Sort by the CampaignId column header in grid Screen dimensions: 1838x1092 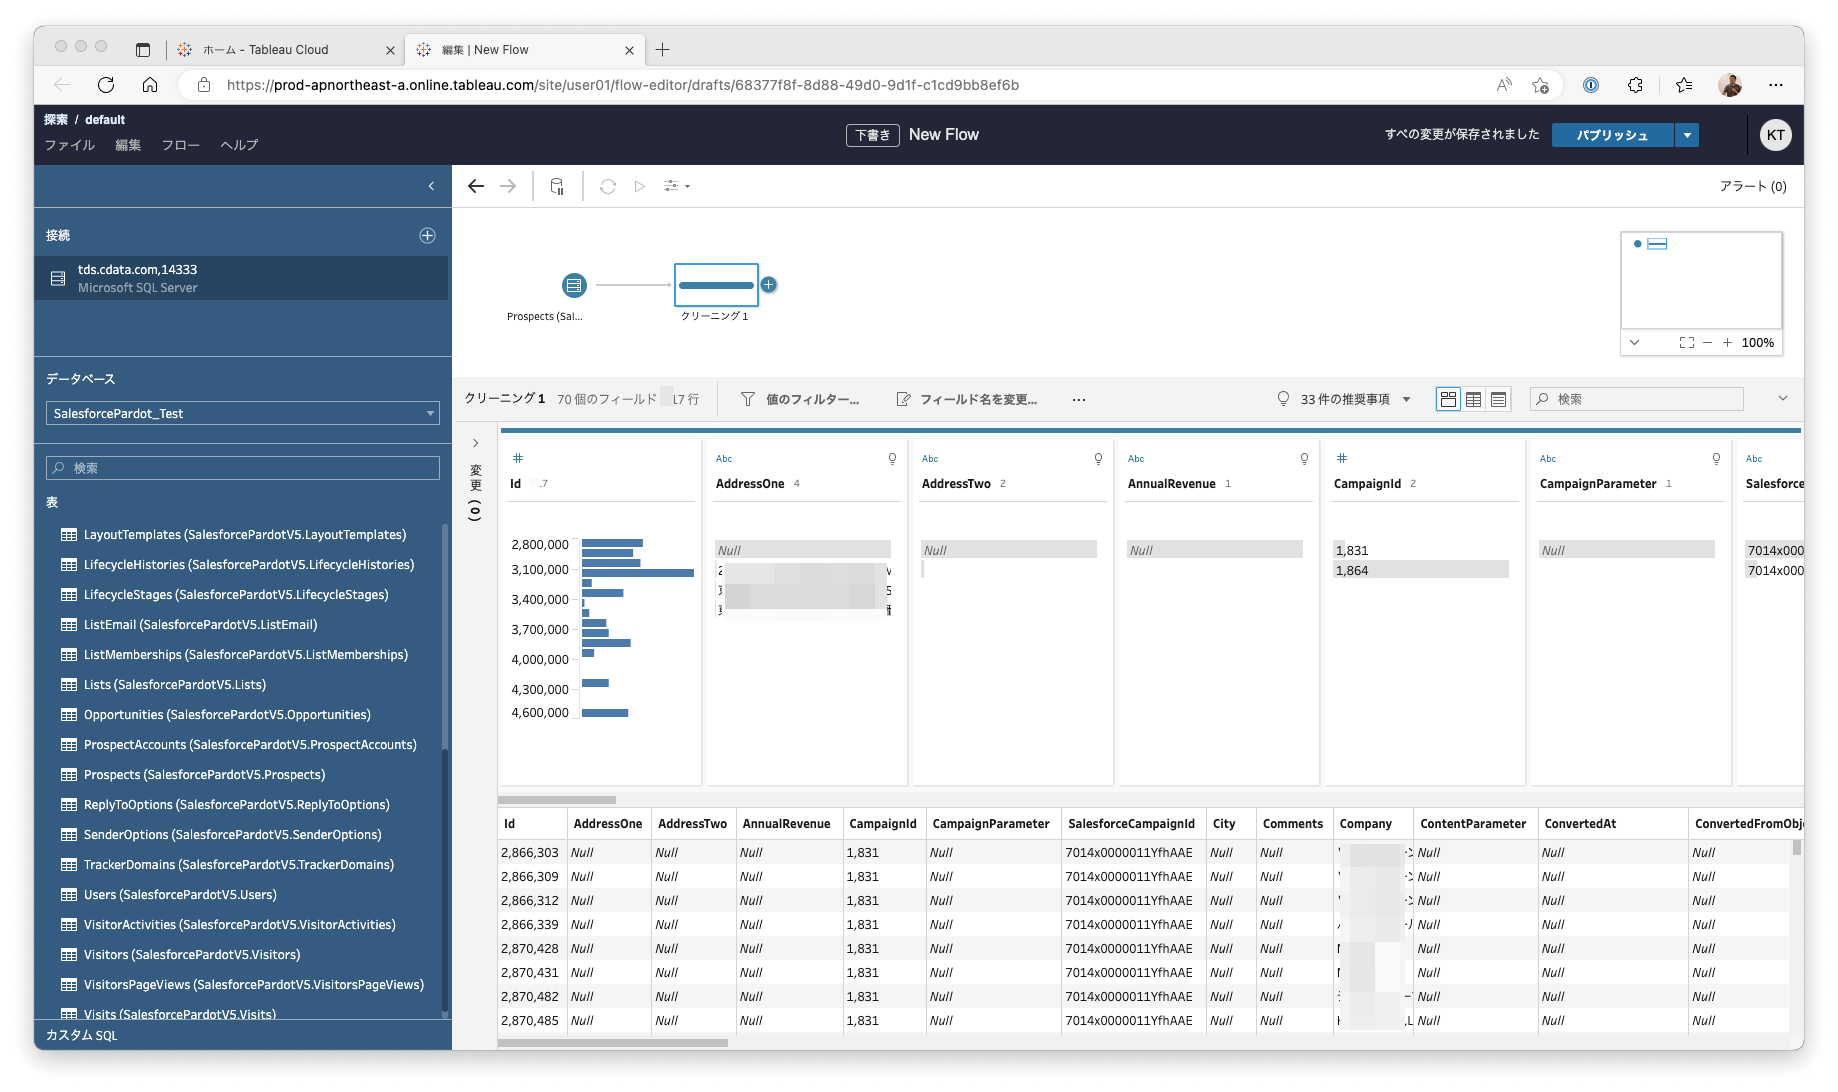883,824
